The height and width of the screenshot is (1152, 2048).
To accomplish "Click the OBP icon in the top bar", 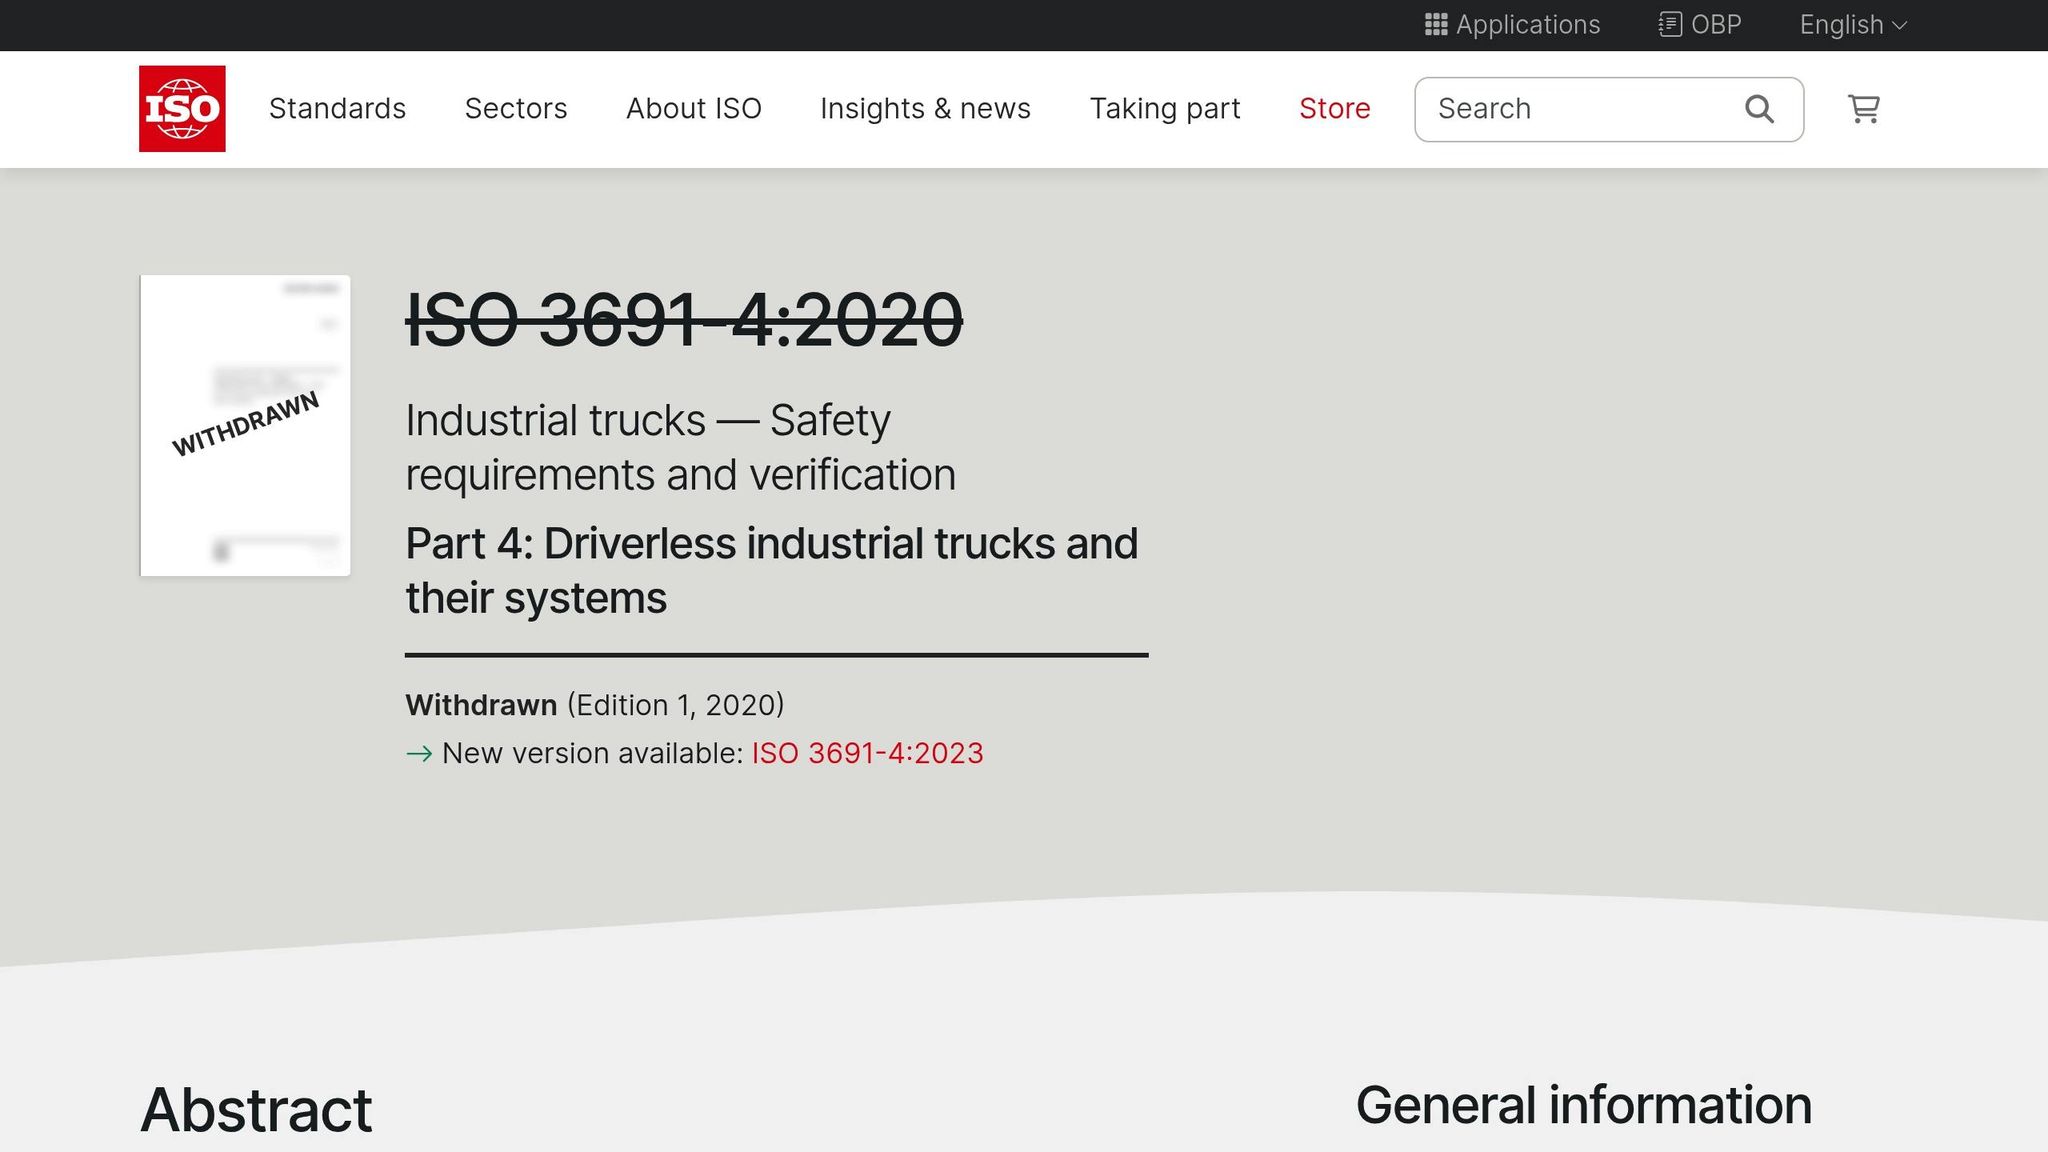I will point(1669,24).
